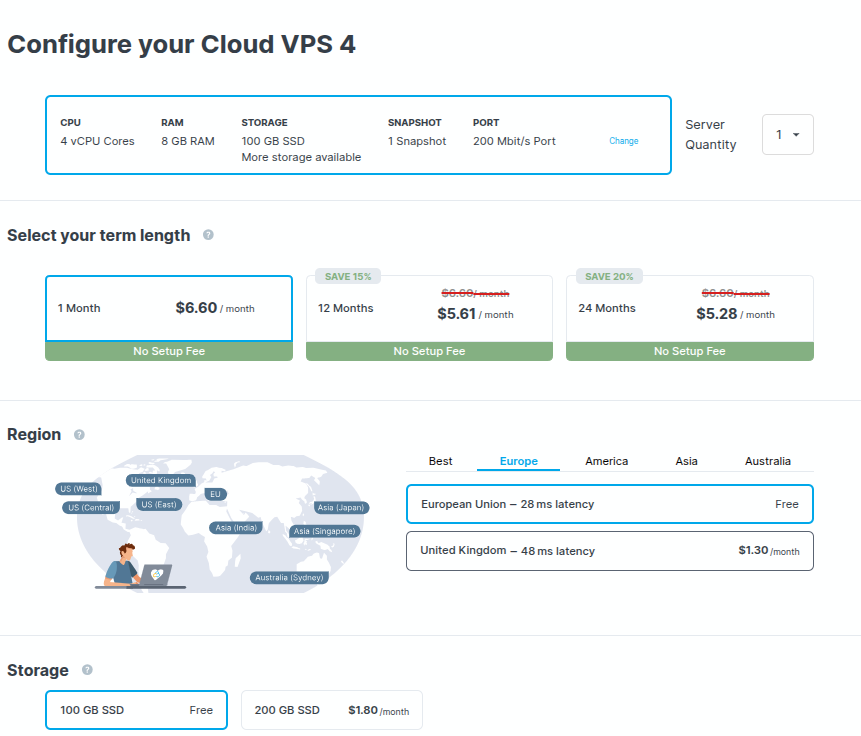
Task: Click the Australia (Sydney) map label
Action: (x=289, y=577)
